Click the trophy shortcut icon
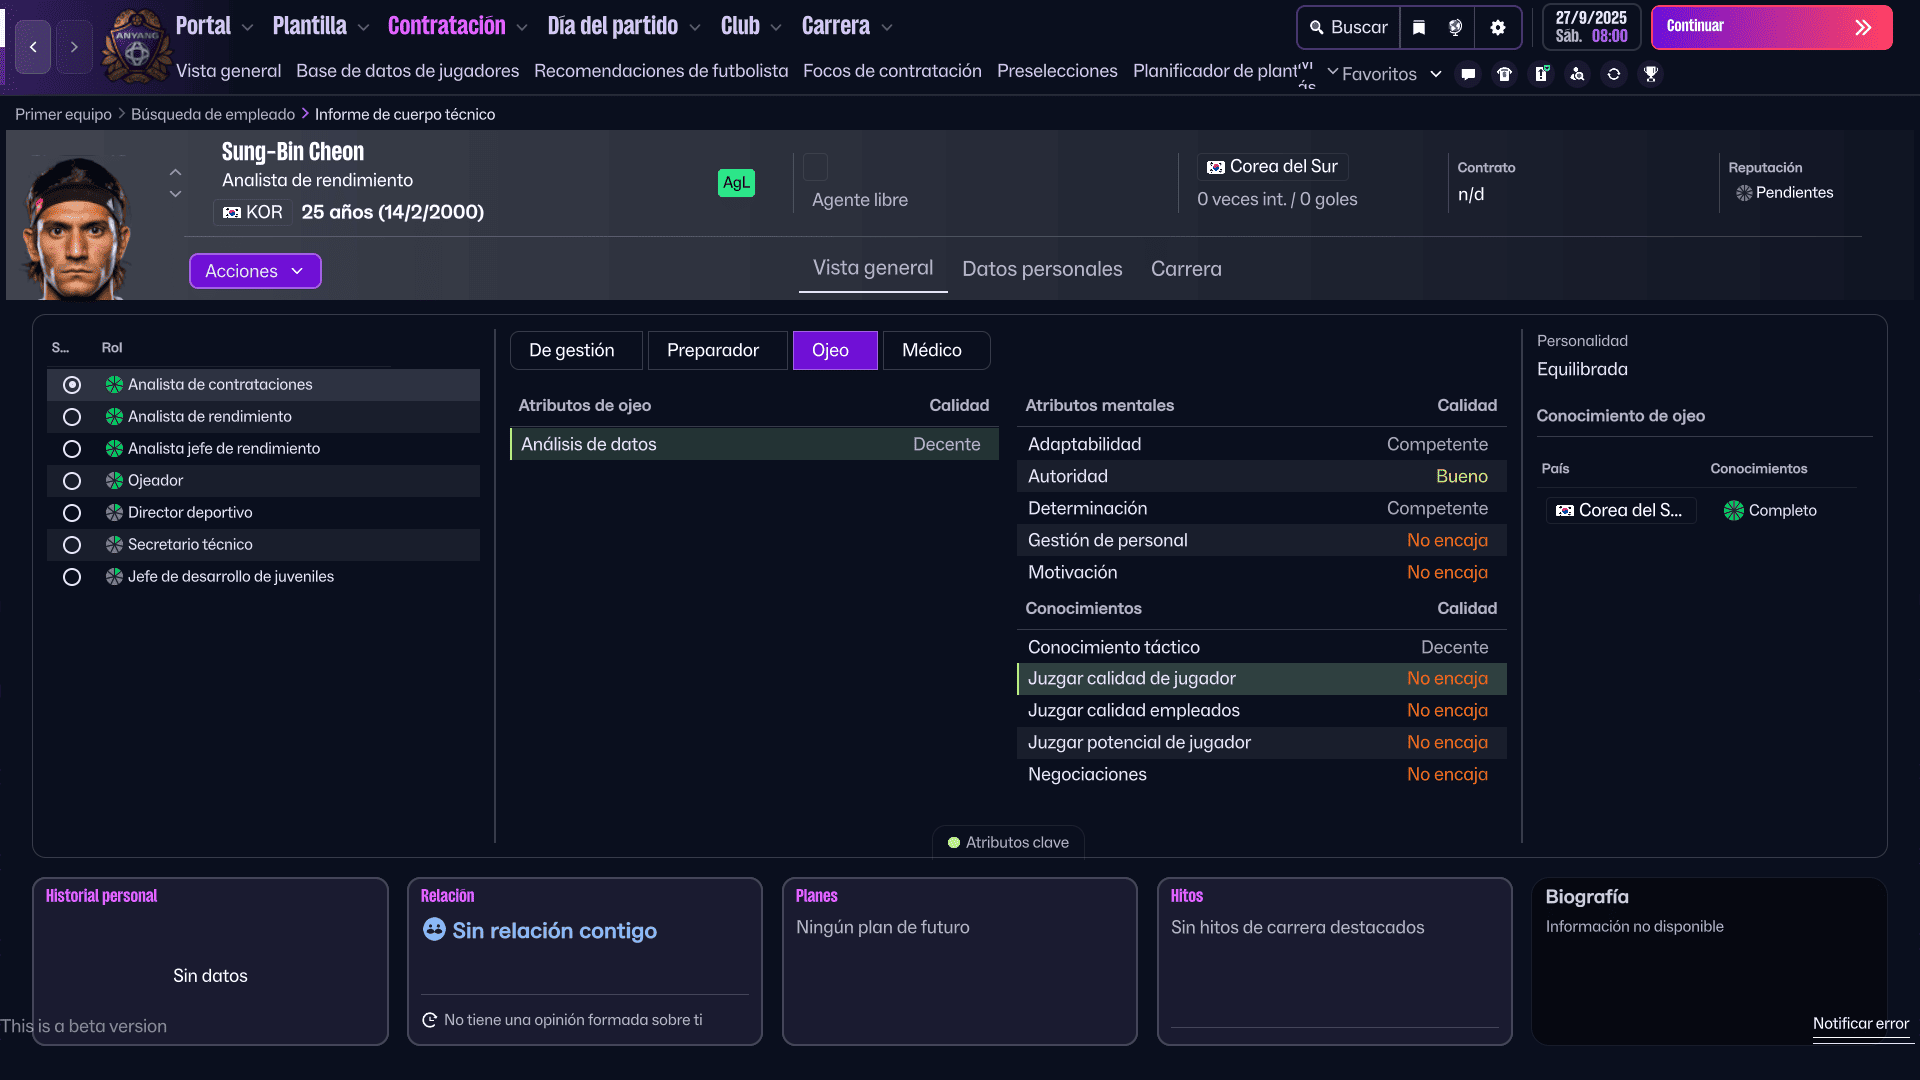The height and width of the screenshot is (1080, 1920). (1651, 74)
